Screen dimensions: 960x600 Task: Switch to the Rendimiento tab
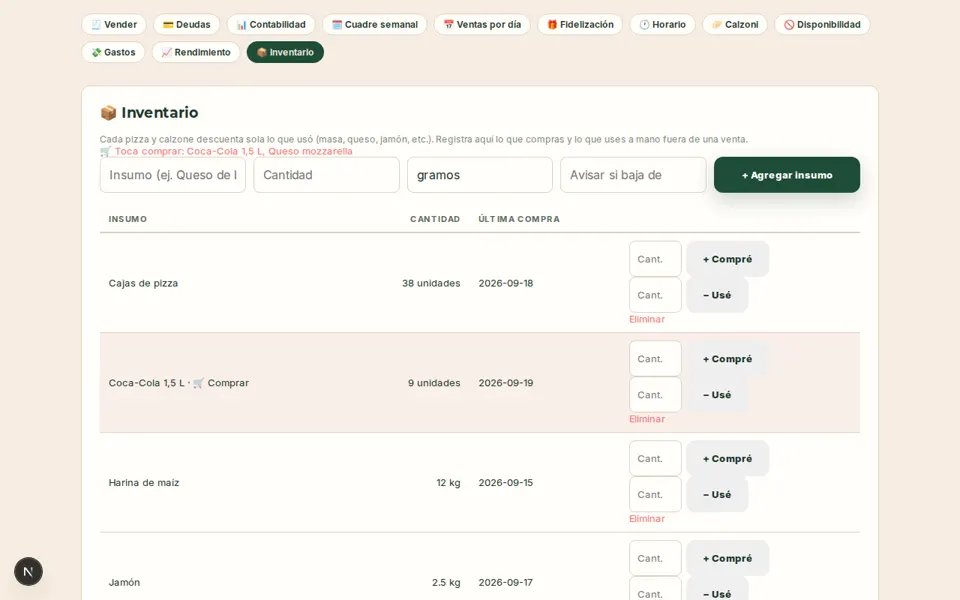[196, 52]
